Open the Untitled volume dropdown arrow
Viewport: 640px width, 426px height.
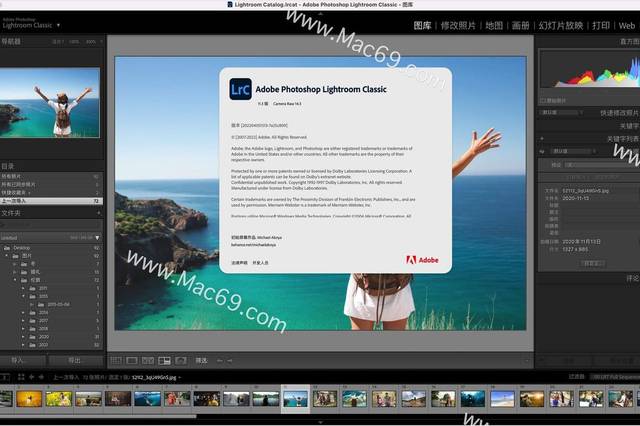tap(97, 237)
